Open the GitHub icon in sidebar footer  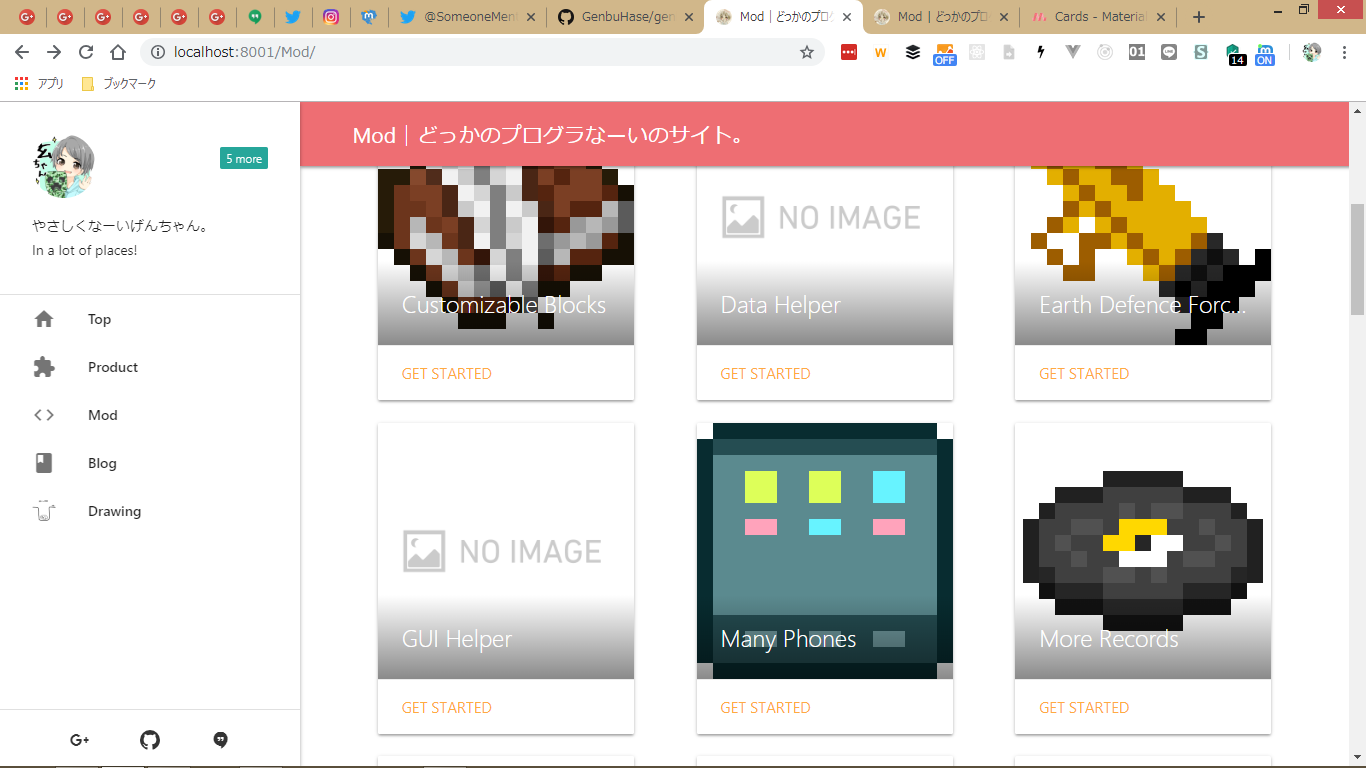click(x=150, y=740)
